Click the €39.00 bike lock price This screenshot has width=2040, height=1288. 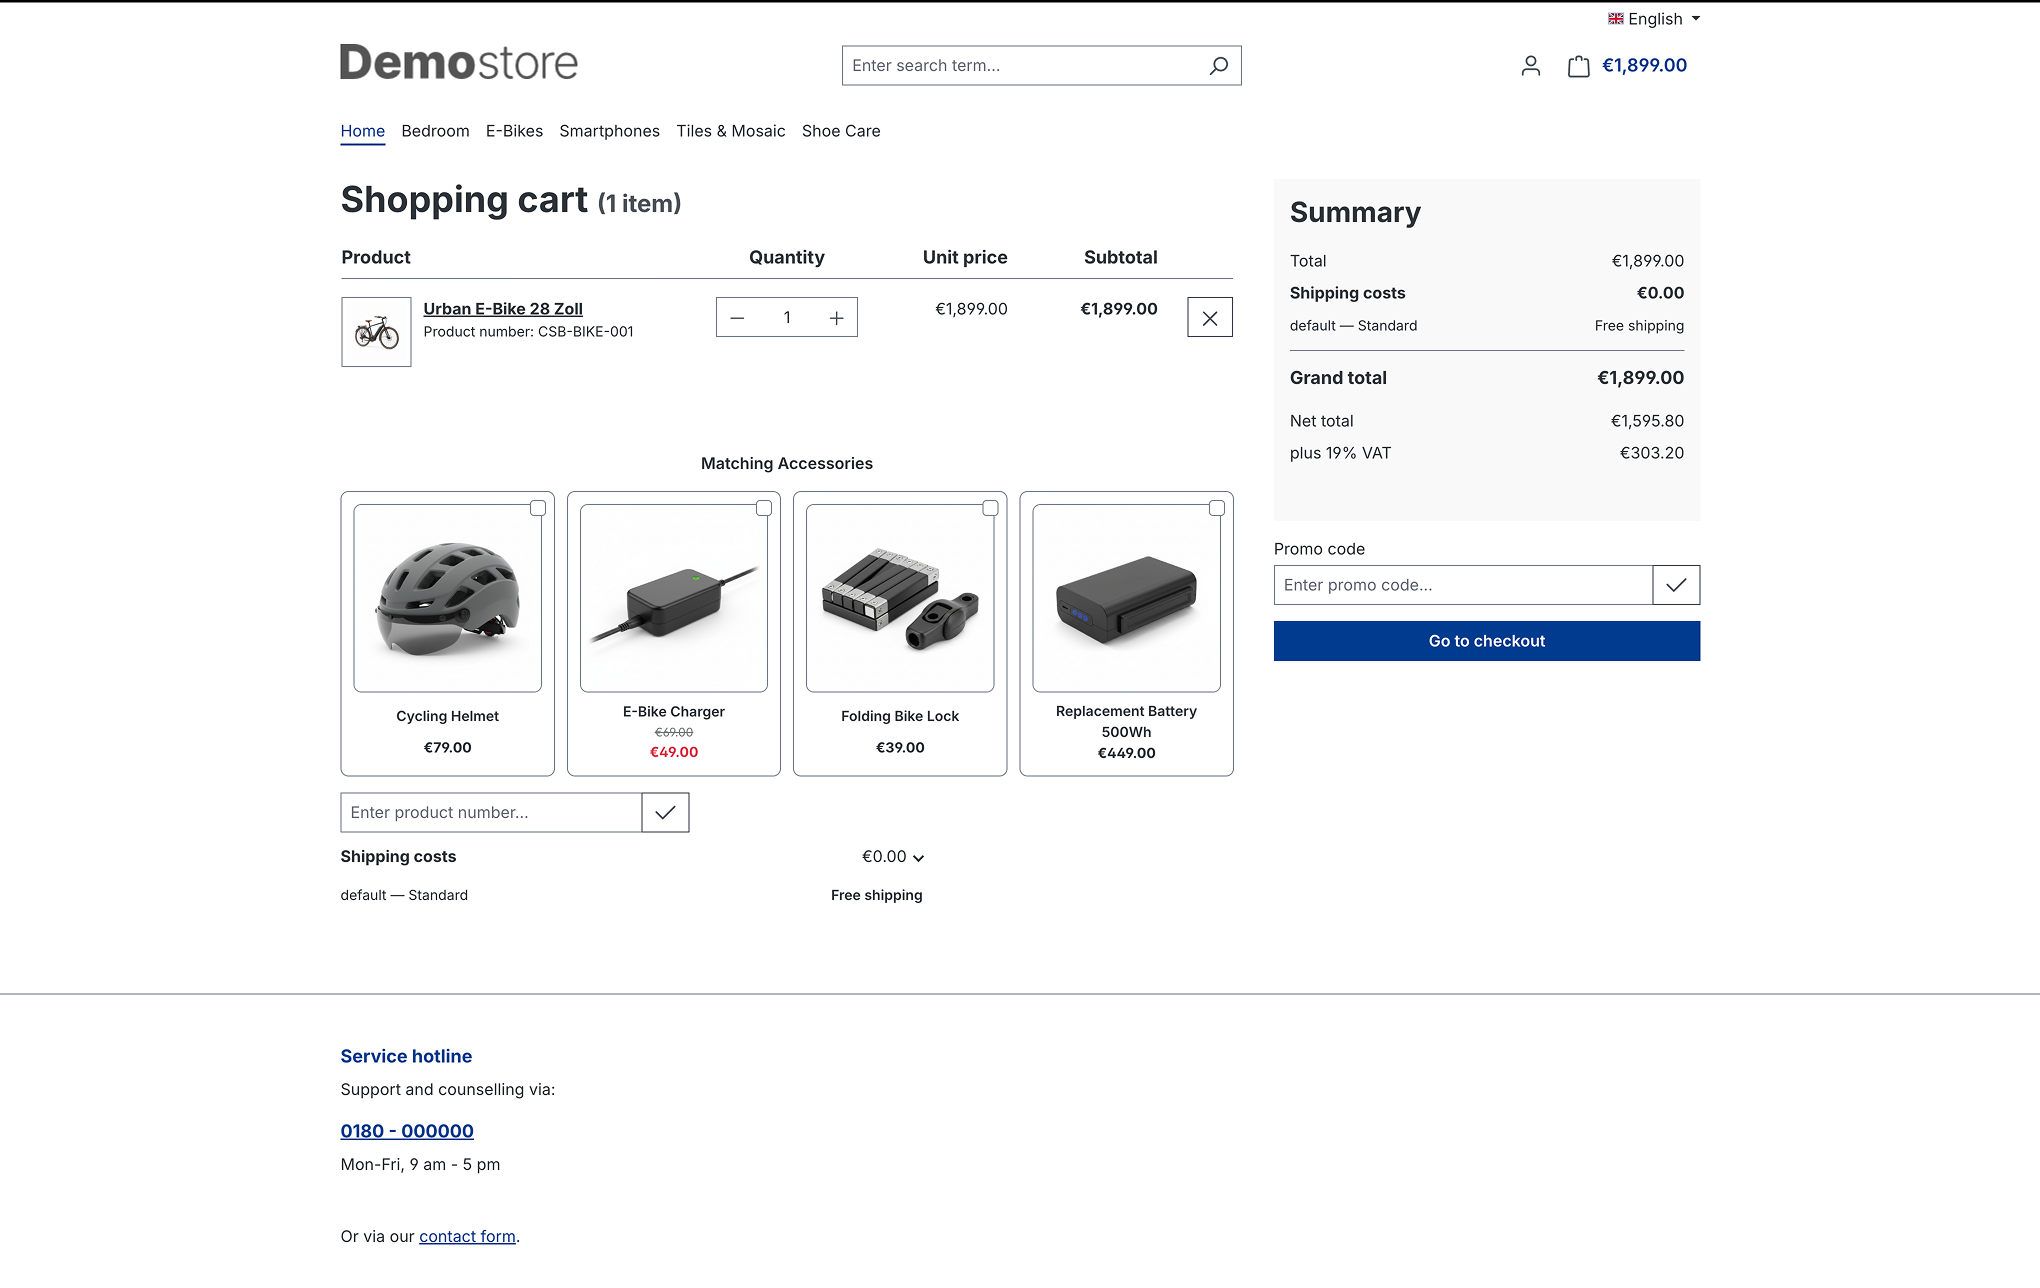pyautogui.click(x=900, y=748)
